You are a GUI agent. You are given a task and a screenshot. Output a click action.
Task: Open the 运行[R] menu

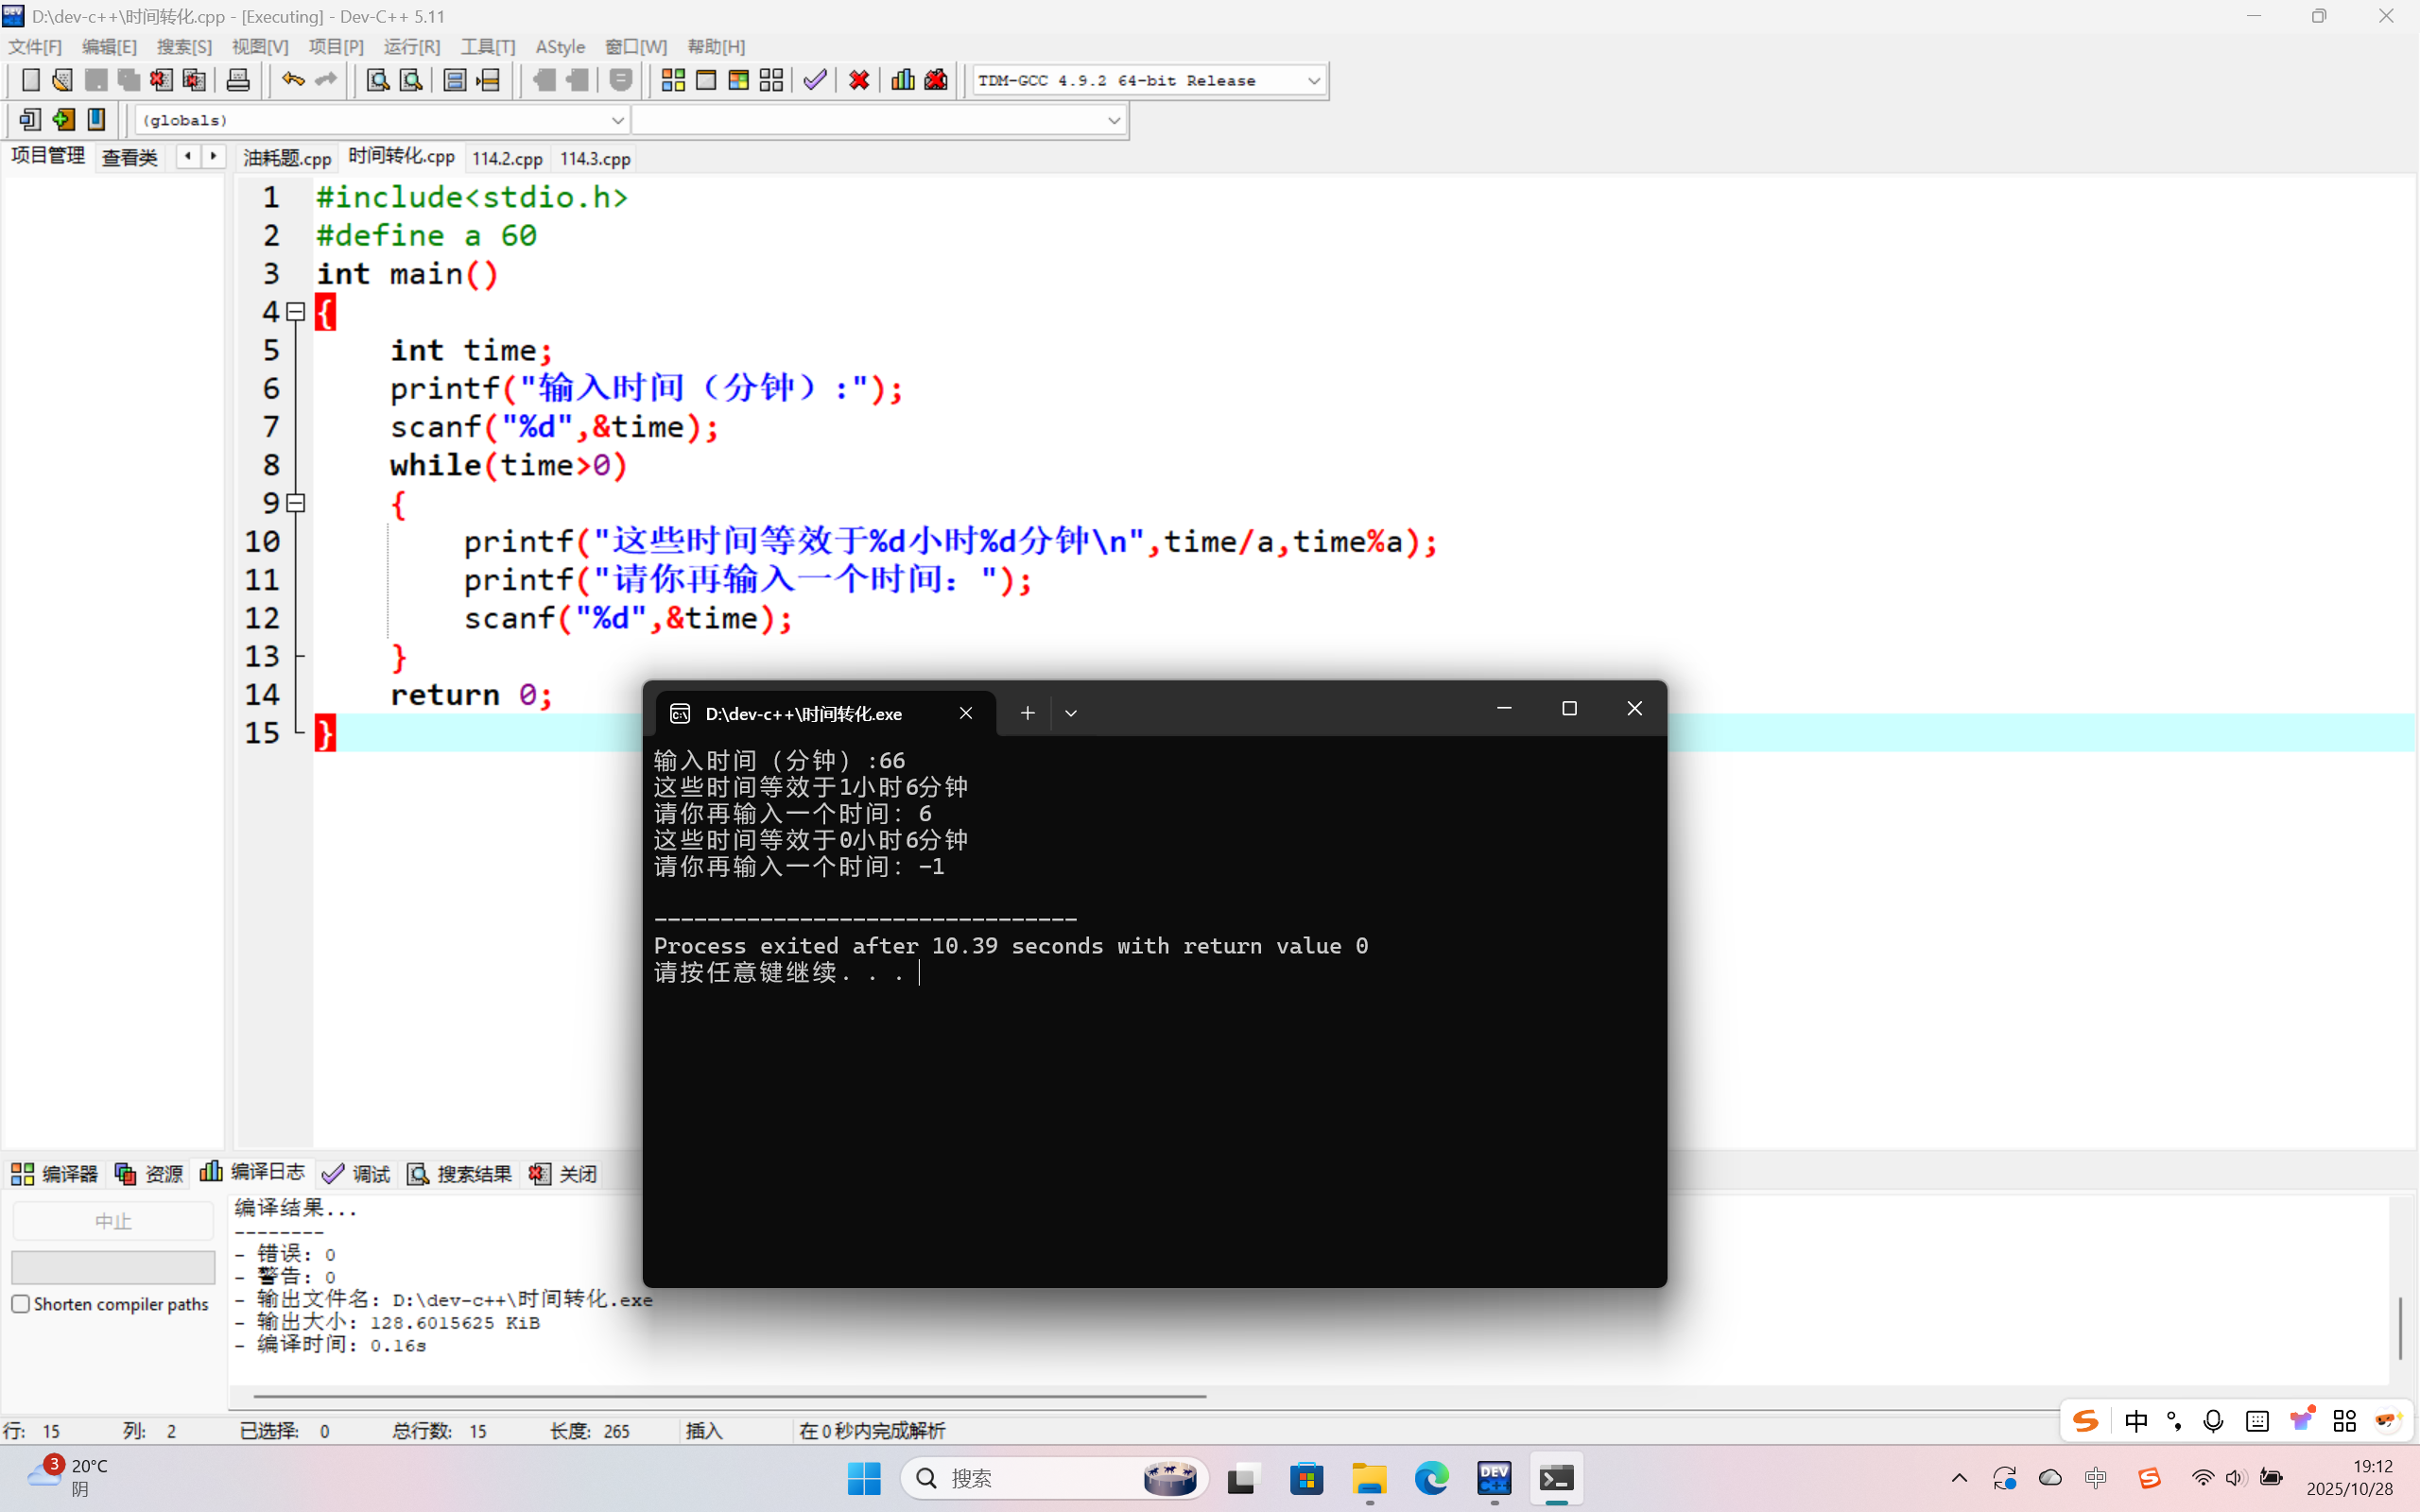click(x=411, y=47)
